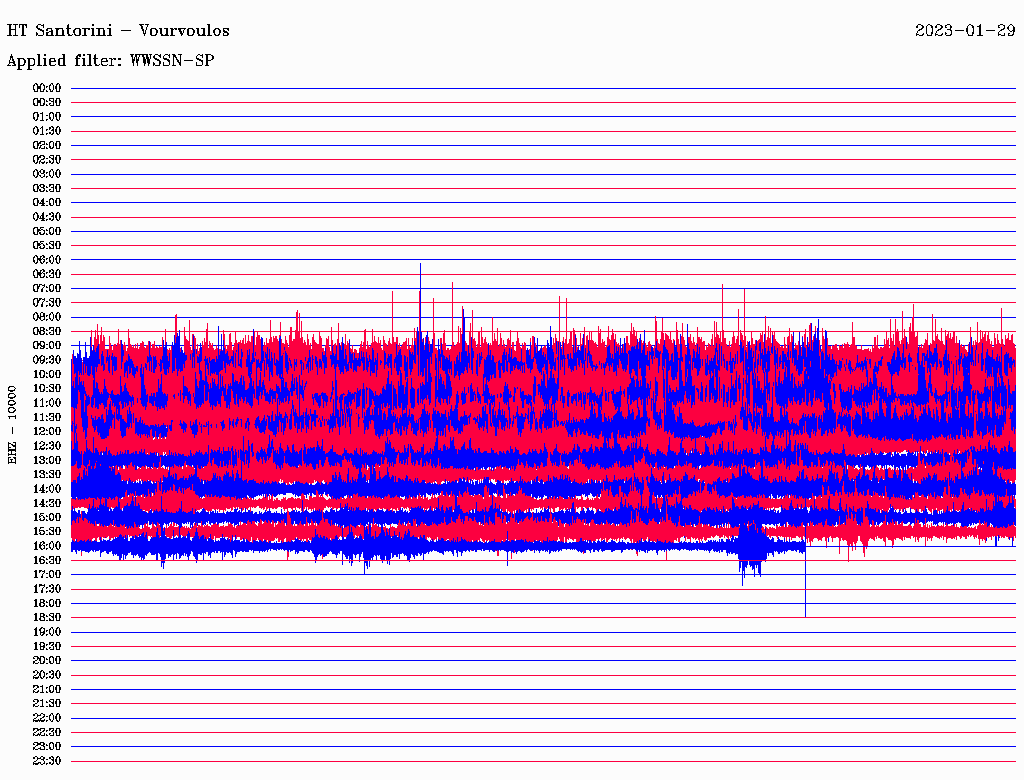Click the 09:00 time label
Screen dimensions: 1024x780
47,345
